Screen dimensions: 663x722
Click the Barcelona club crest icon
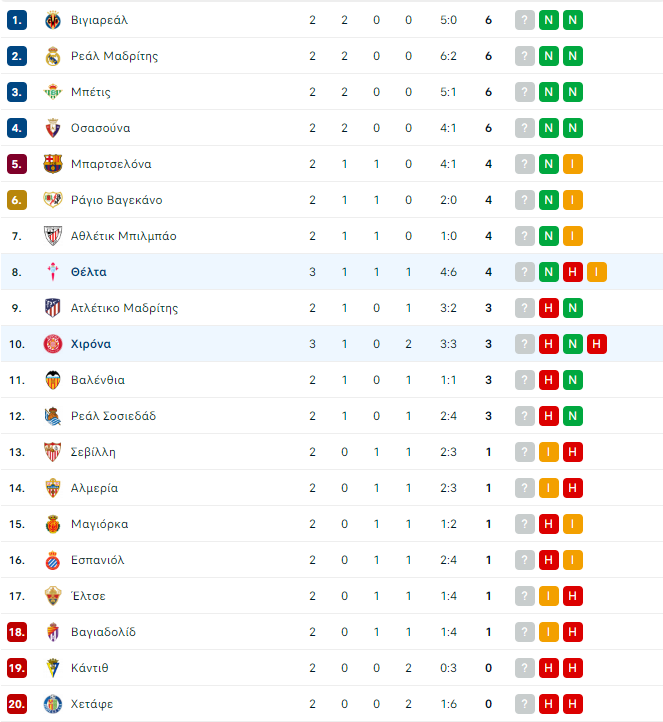pos(53,164)
